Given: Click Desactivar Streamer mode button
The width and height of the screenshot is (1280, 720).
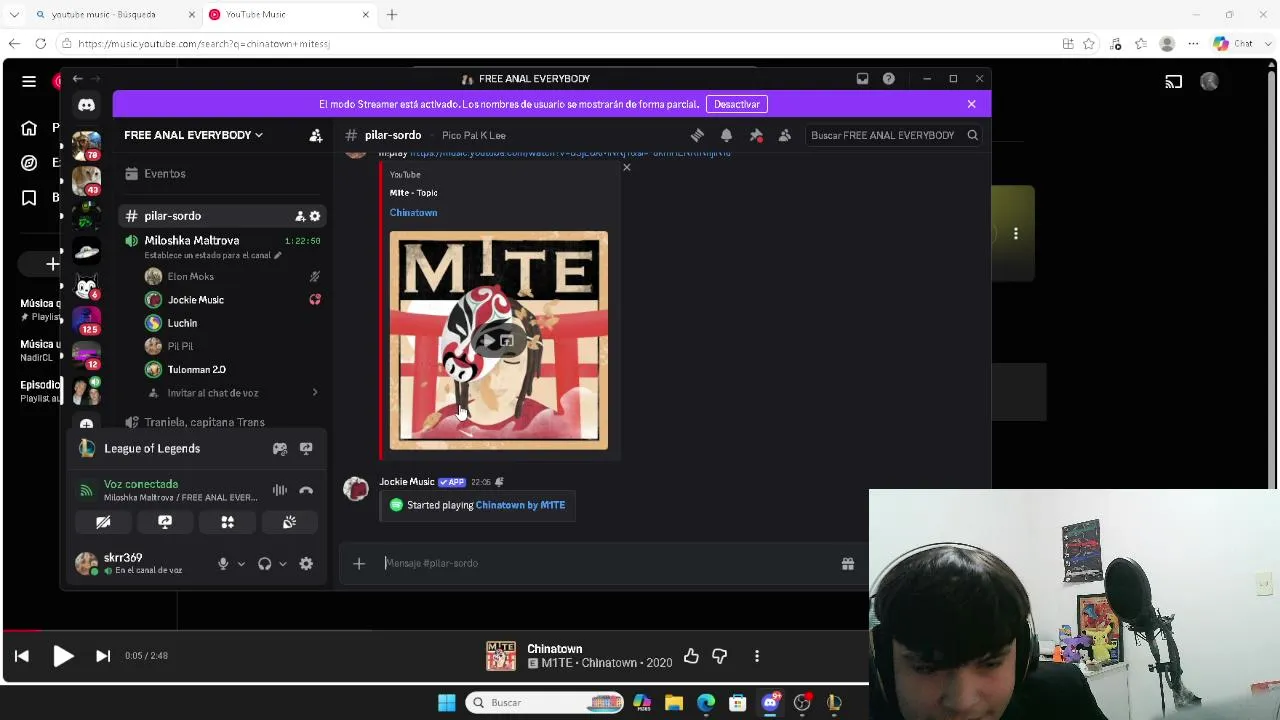Looking at the screenshot, I should tap(737, 104).
